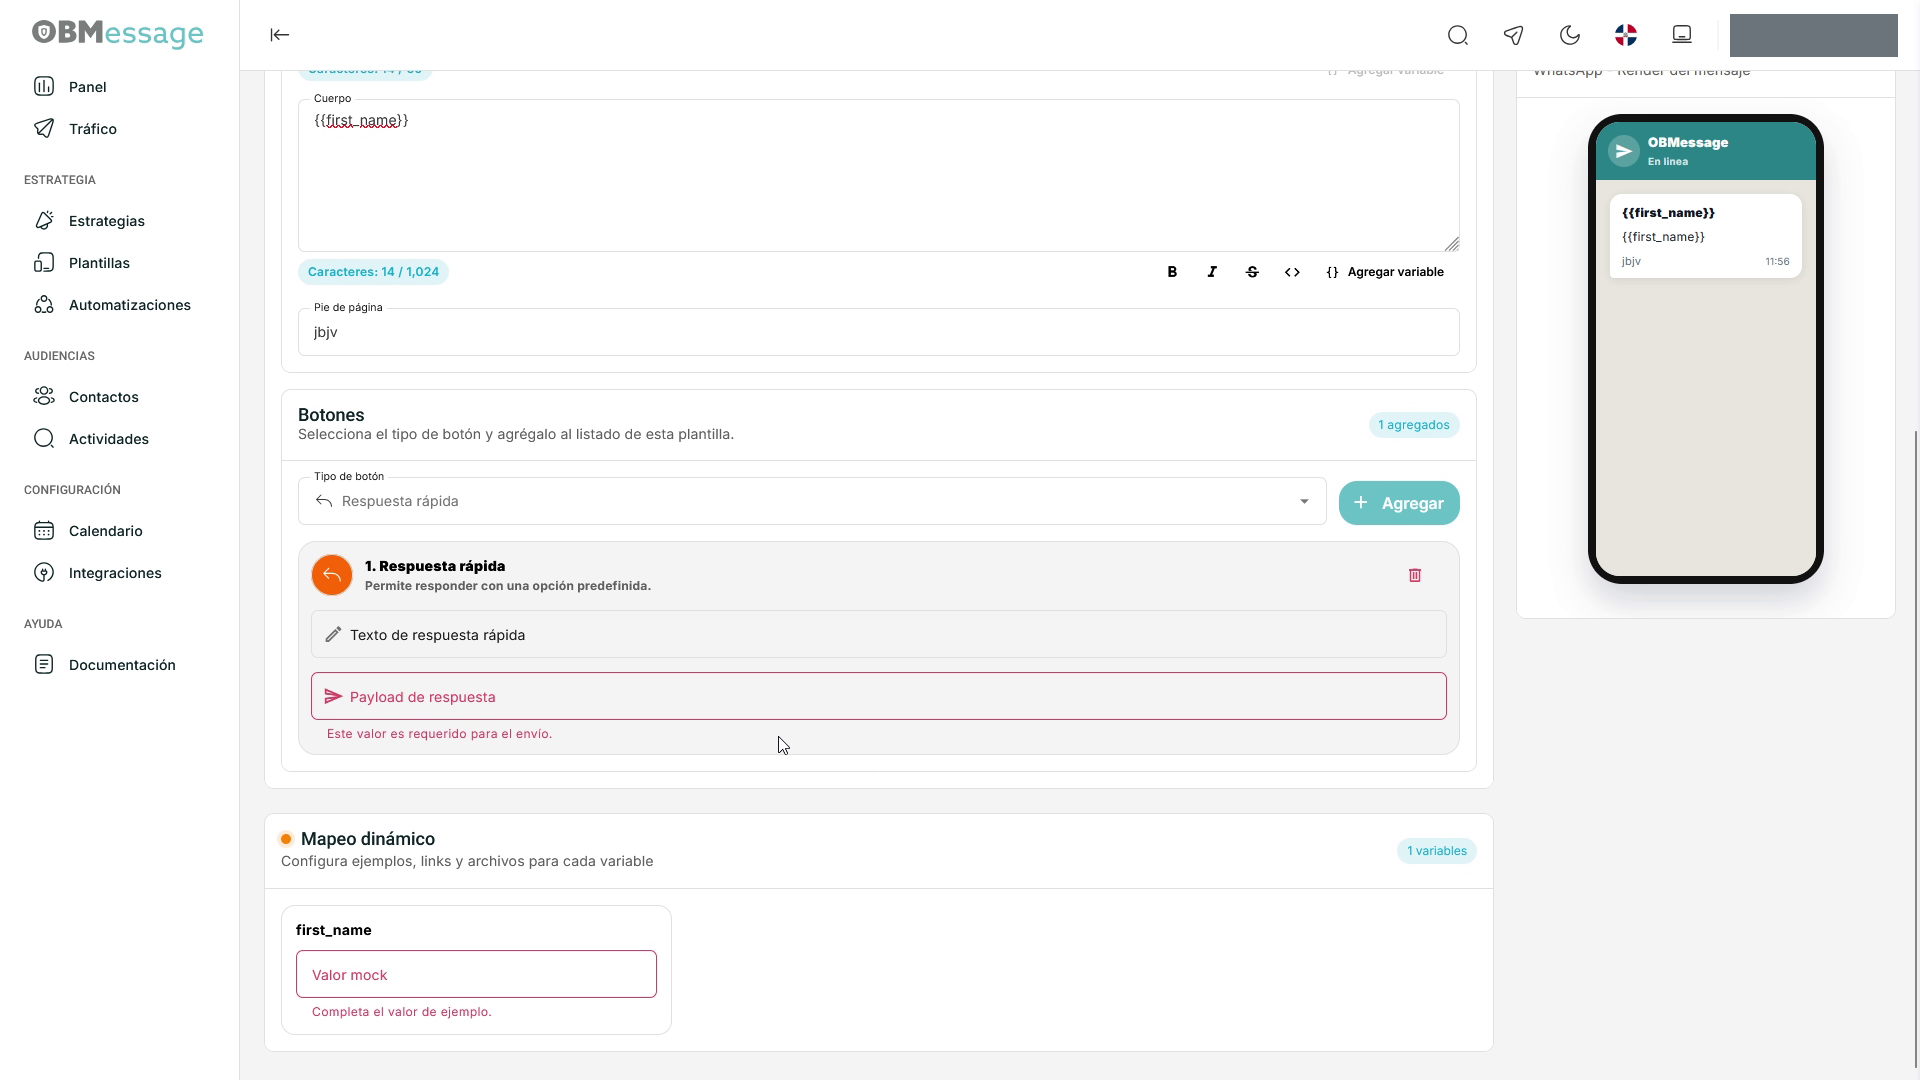This screenshot has width=1920, height=1080.
Task: Click the laptop device icon in header
Action: tap(1682, 35)
